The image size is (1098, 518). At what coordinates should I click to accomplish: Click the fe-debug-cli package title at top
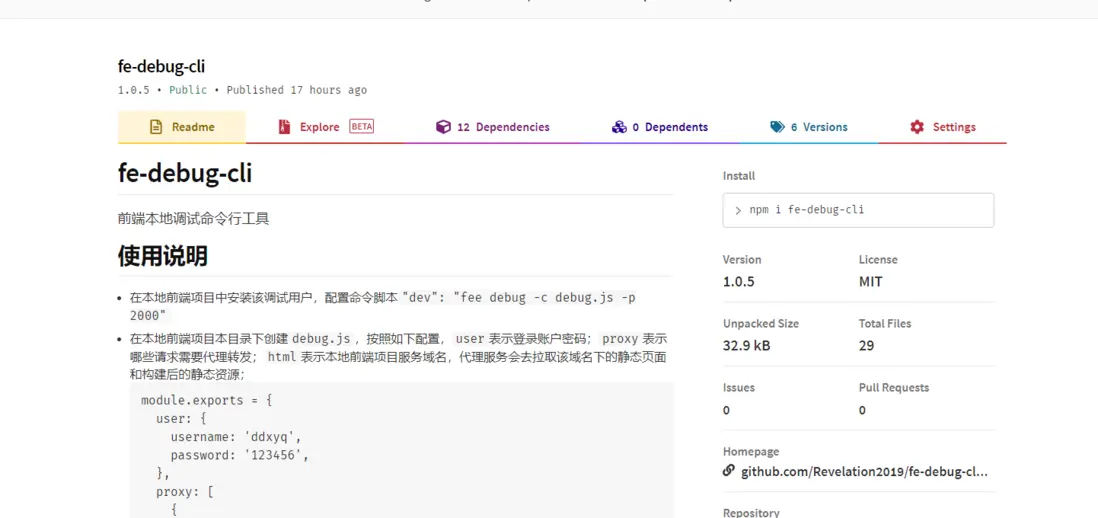[162, 67]
